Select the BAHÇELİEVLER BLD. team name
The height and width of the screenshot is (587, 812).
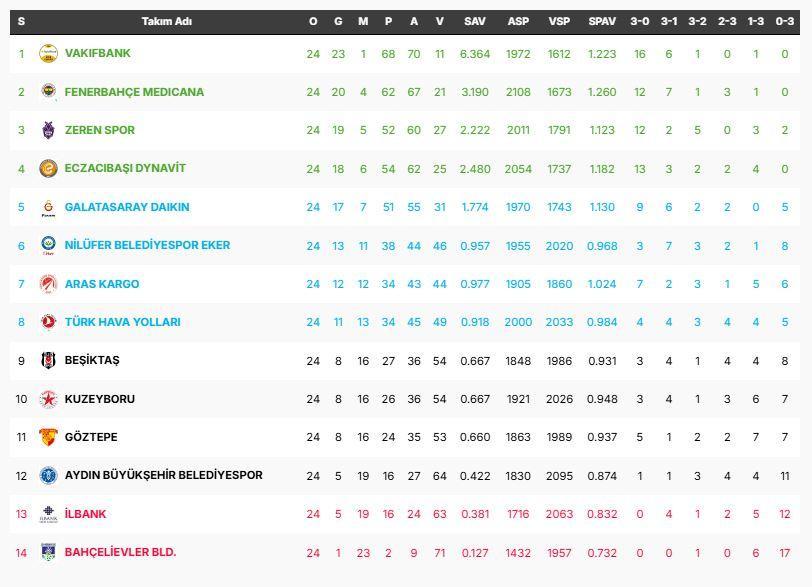pos(120,552)
